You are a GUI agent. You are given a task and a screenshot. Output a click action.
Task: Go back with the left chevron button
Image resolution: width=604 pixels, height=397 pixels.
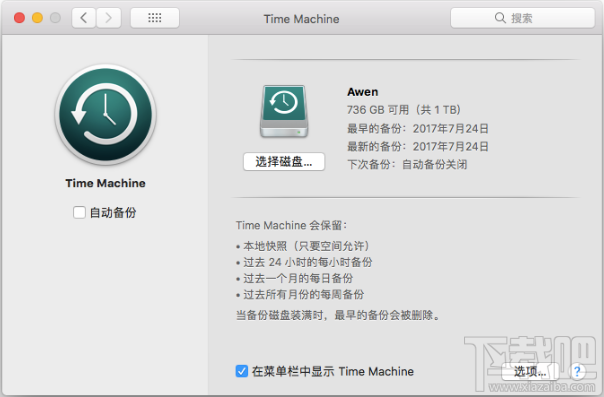click(x=84, y=18)
